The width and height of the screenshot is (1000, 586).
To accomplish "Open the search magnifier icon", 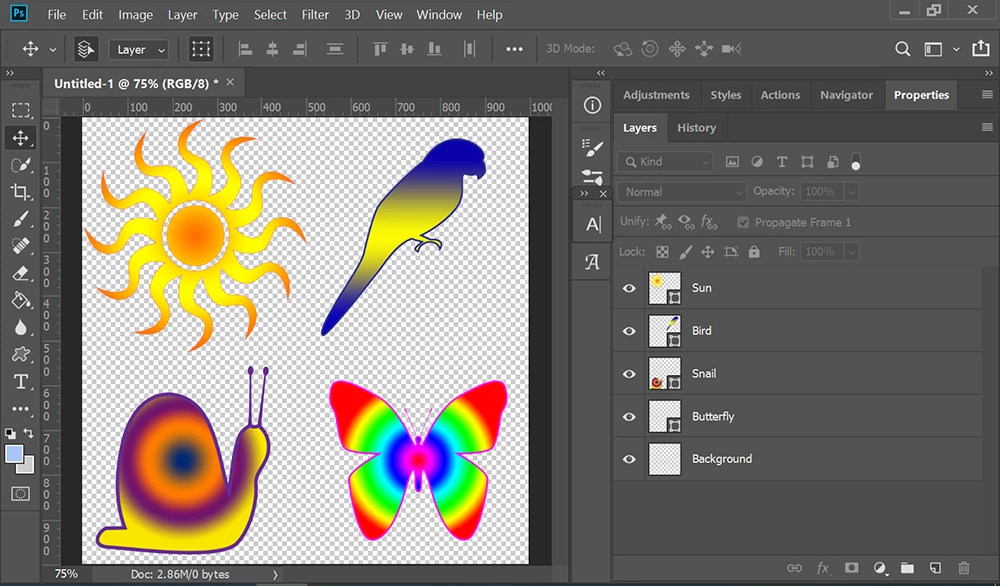I will coord(902,49).
